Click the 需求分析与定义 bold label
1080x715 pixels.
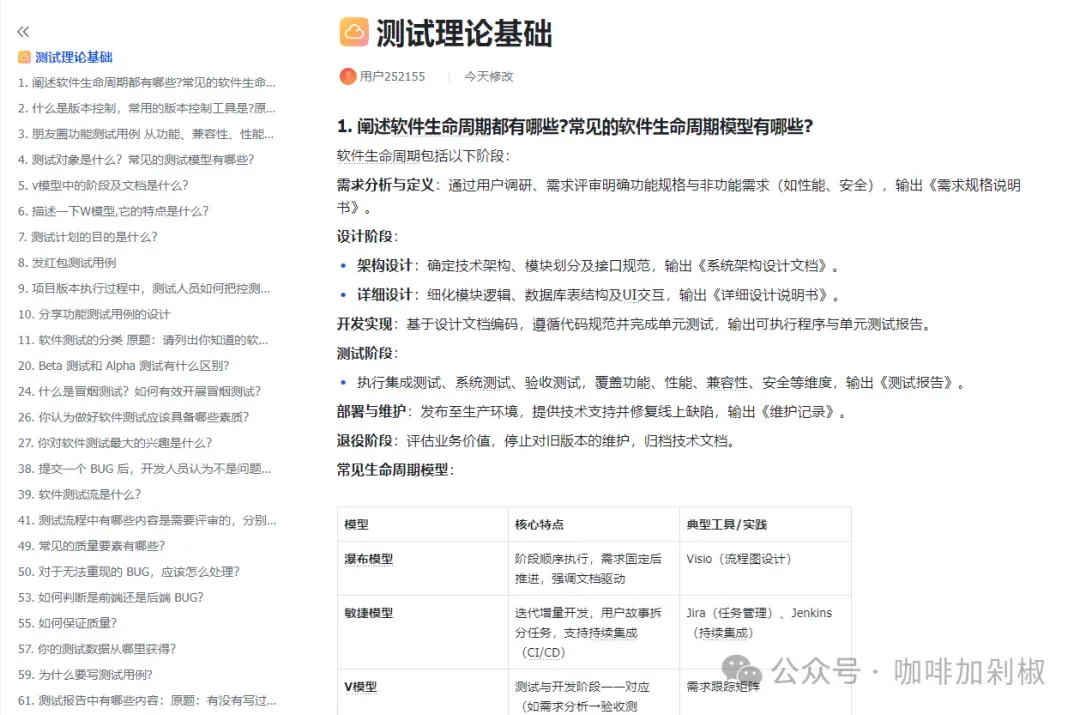click(385, 185)
